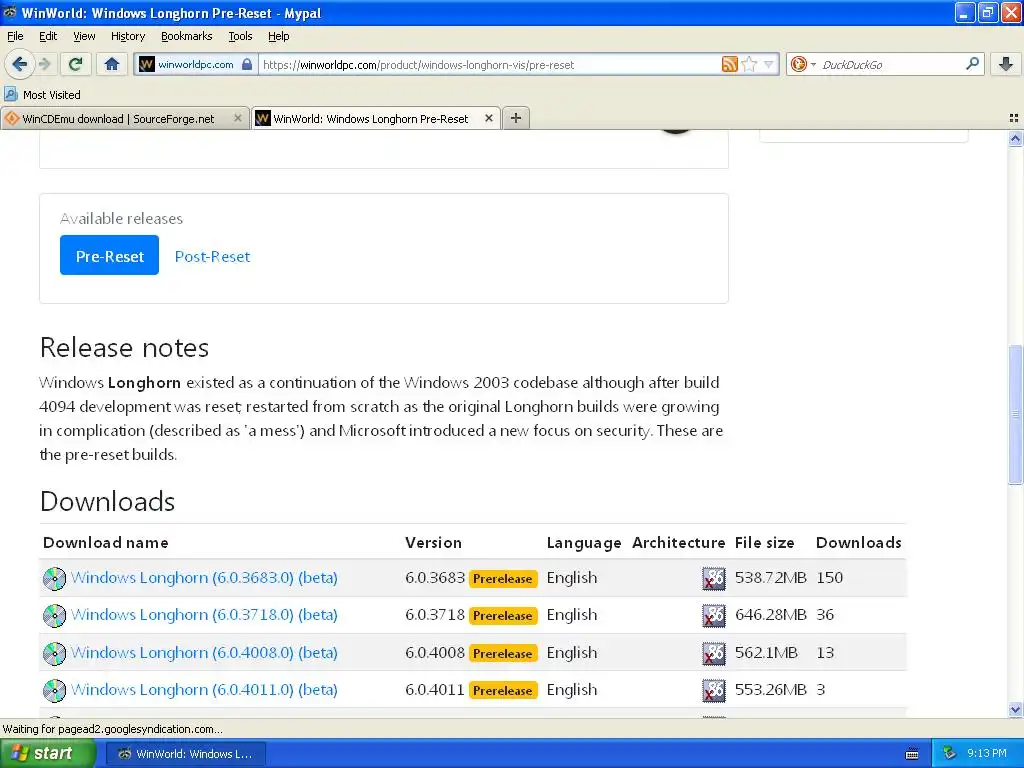Screen dimensions: 1024x768
Task: Click the x86 architecture icon in 6.0.3683 row
Action: [714, 579]
